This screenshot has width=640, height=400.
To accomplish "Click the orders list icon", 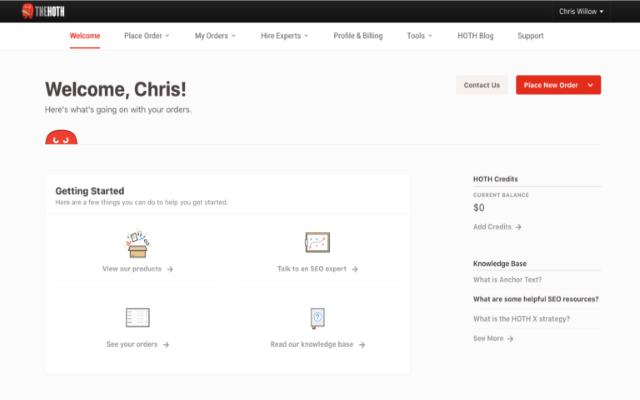I will coord(137,318).
